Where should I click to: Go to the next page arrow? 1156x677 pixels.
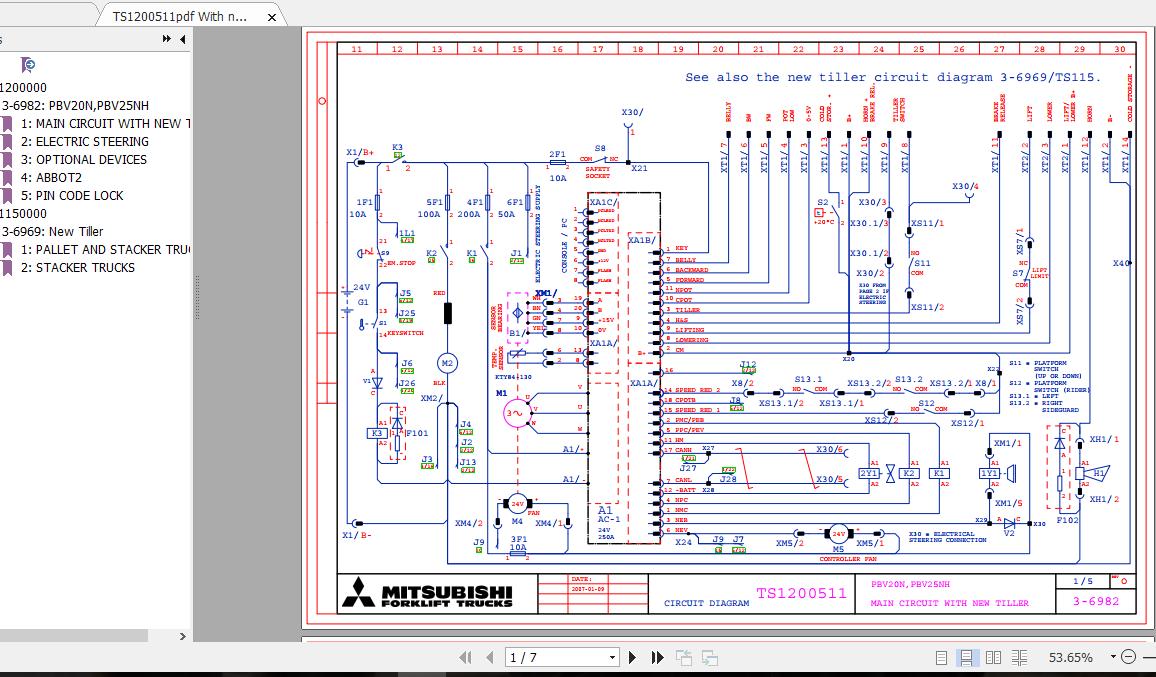(633, 657)
